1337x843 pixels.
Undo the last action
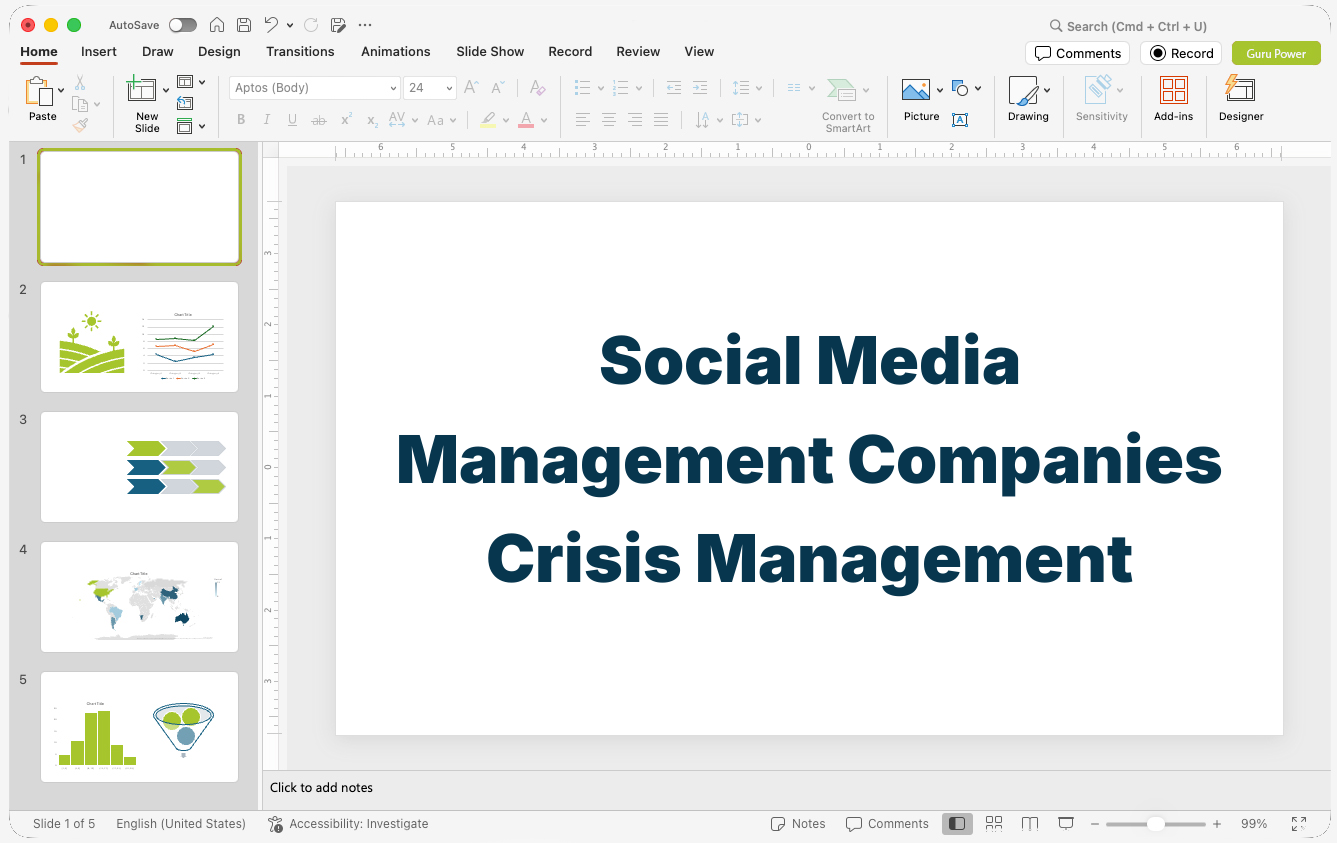[x=271, y=25]
